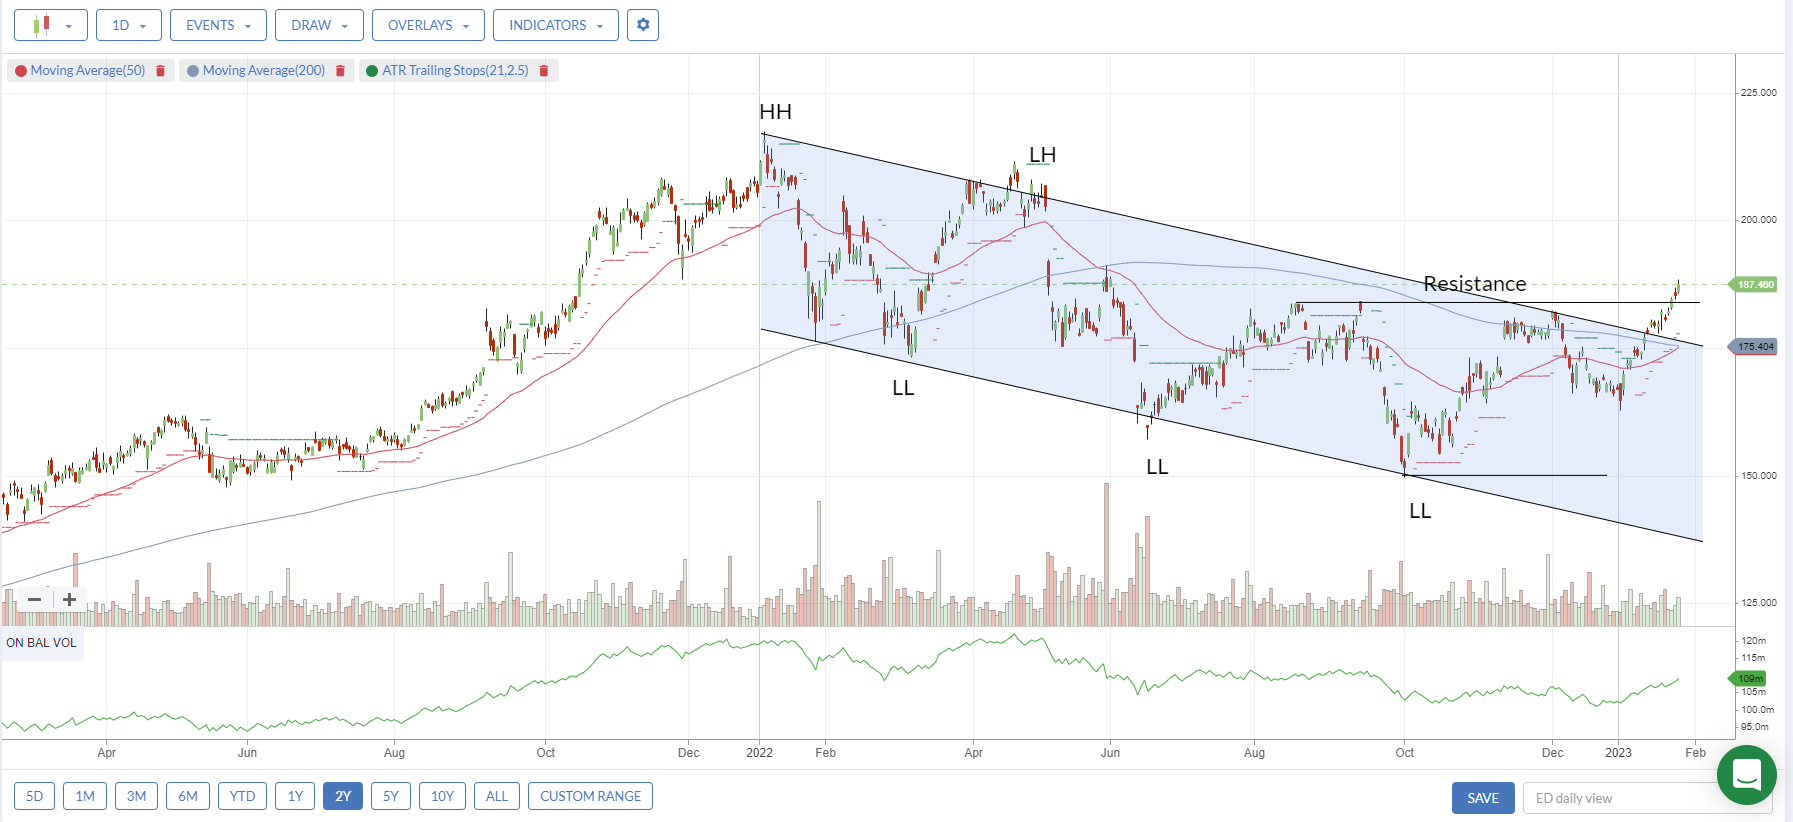Switch to the 6M time range
This screenshot has height=822, width=1793.
188,796
